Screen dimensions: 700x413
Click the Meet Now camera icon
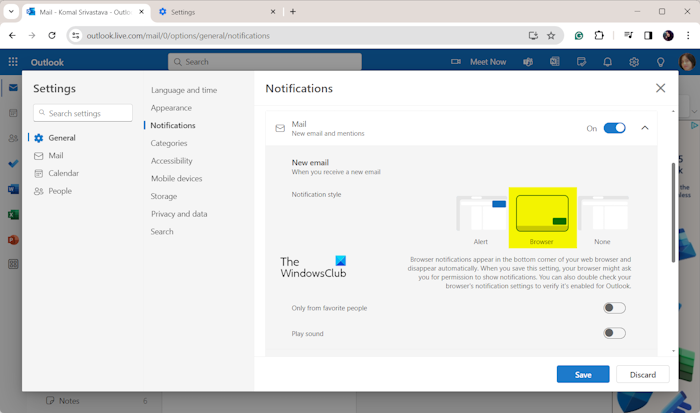pos(456,62)
